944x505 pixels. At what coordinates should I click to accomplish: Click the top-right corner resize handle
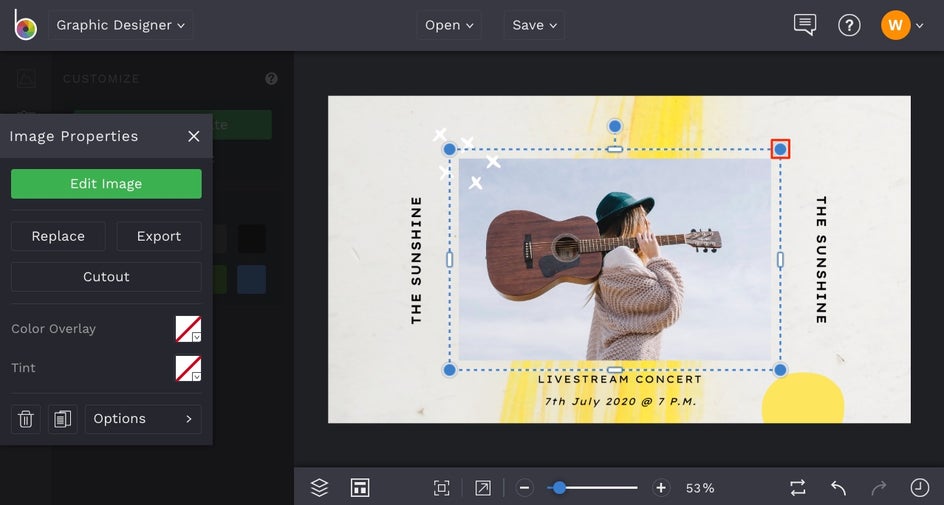tap(780, 149)
